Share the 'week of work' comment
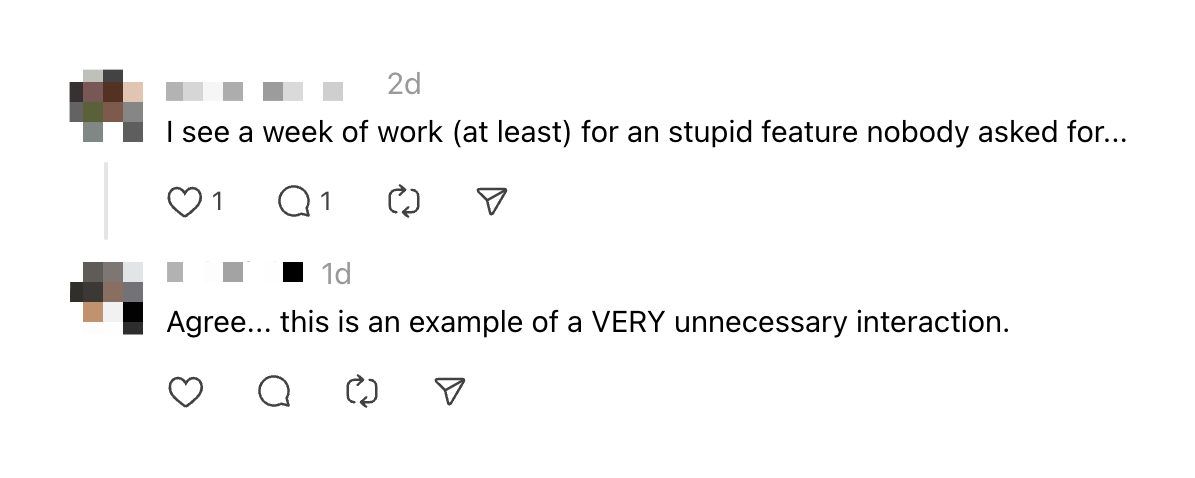Viewport: 1195px width, 478px height. [493, 202]
